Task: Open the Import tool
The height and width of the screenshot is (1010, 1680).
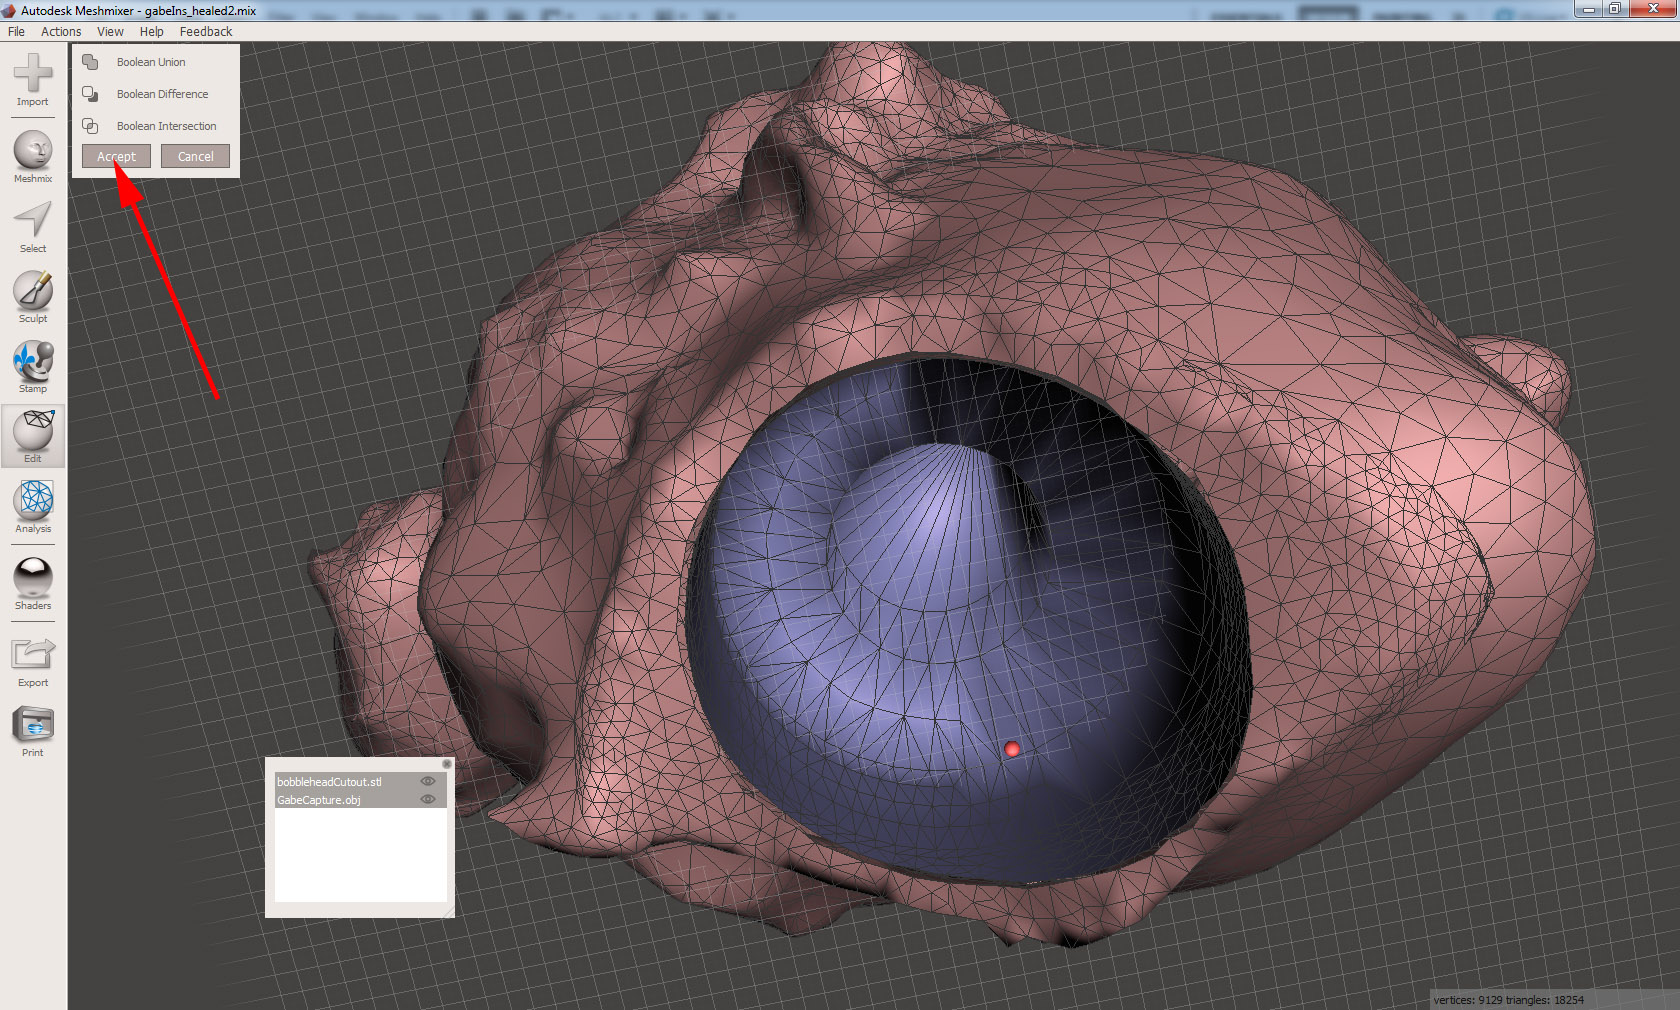Action: point(33,79)
